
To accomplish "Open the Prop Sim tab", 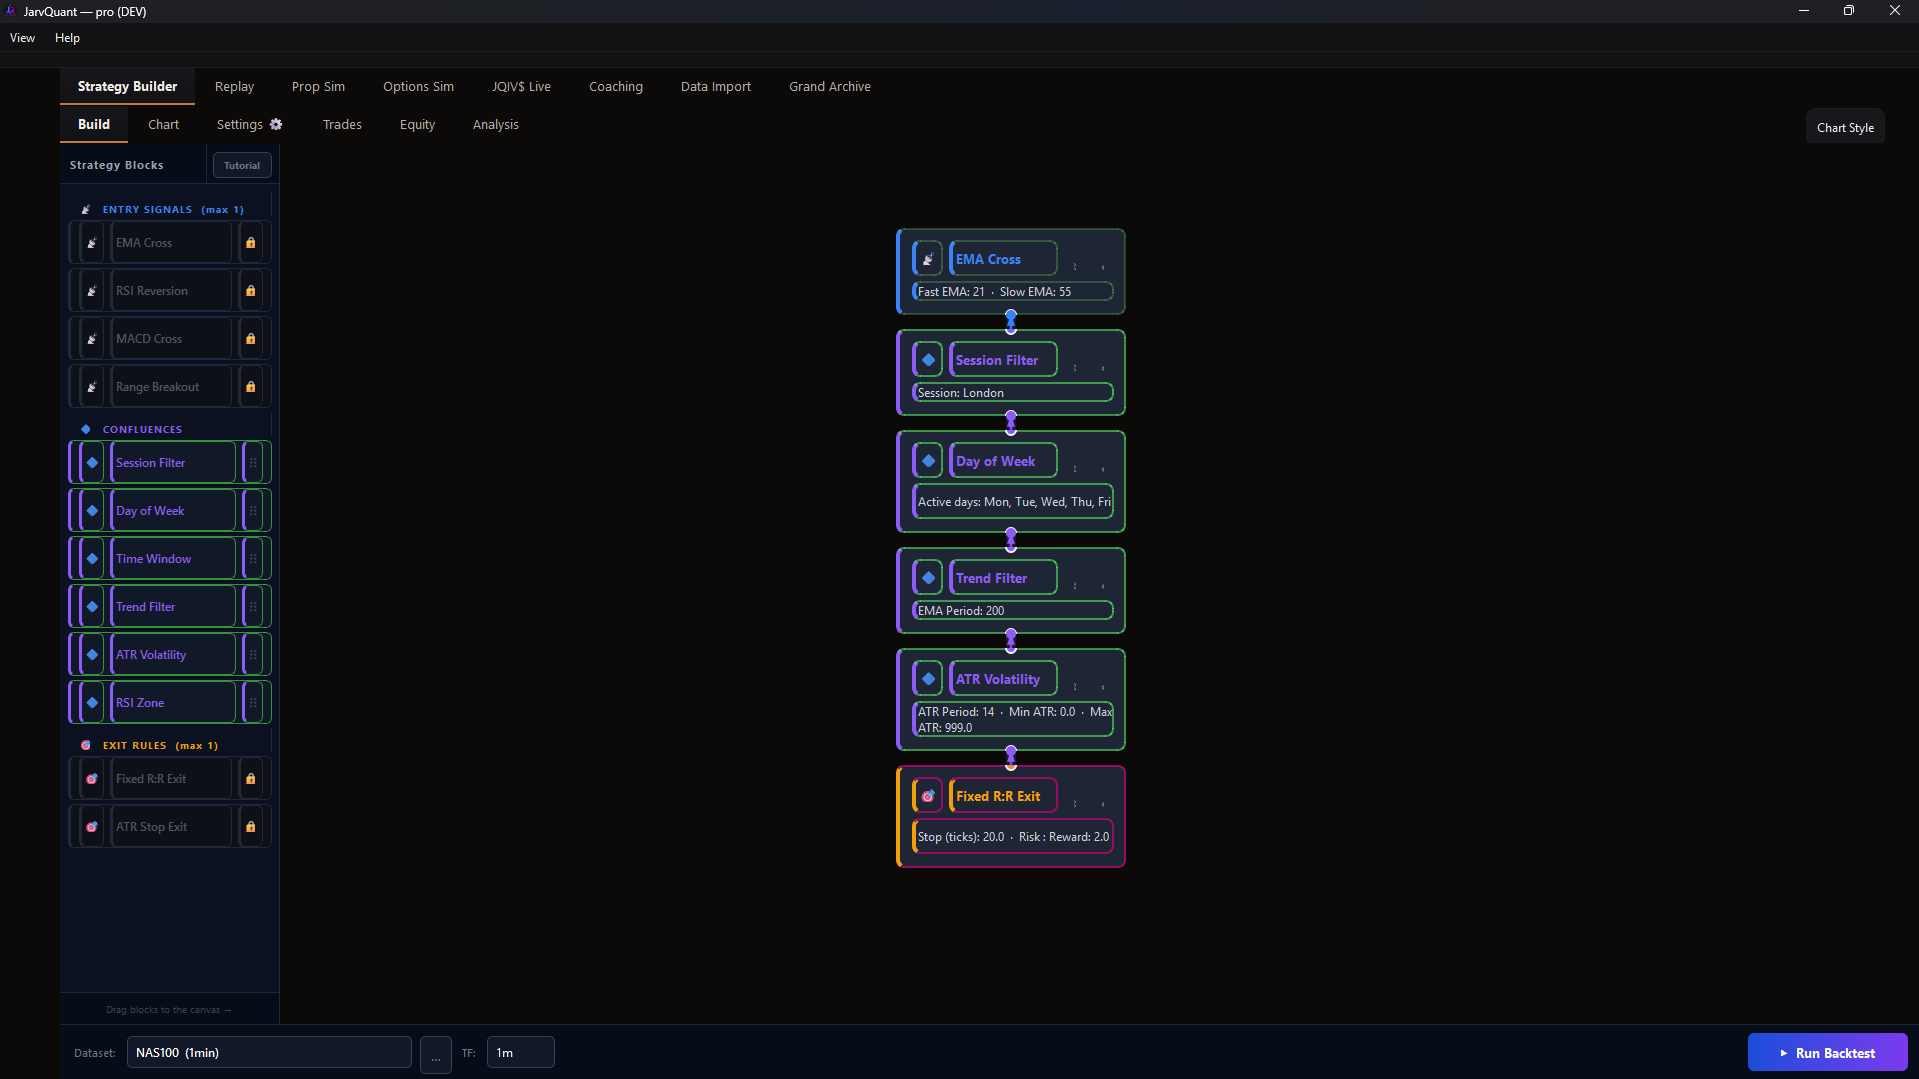I will pyautogui.click(x=318, y=87).
